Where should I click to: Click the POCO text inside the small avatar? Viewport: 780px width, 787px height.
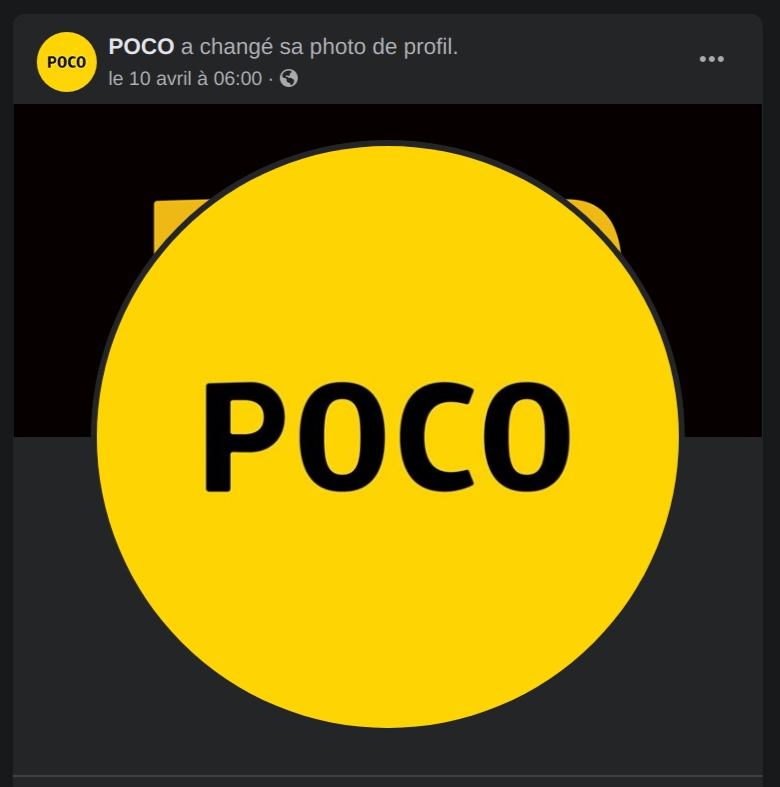(x=67, y=62)
